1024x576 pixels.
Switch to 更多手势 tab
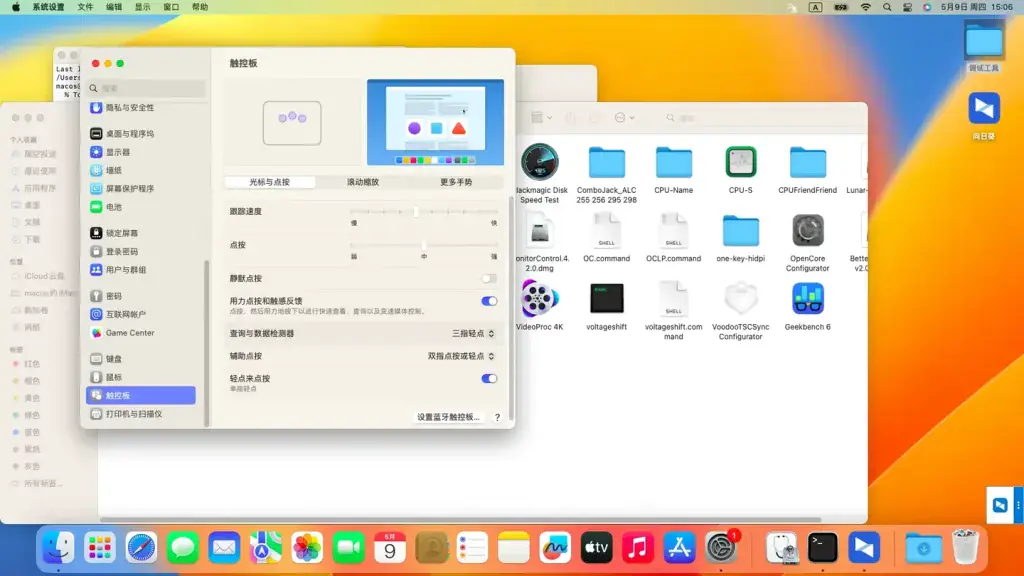[x=456, y=182]
